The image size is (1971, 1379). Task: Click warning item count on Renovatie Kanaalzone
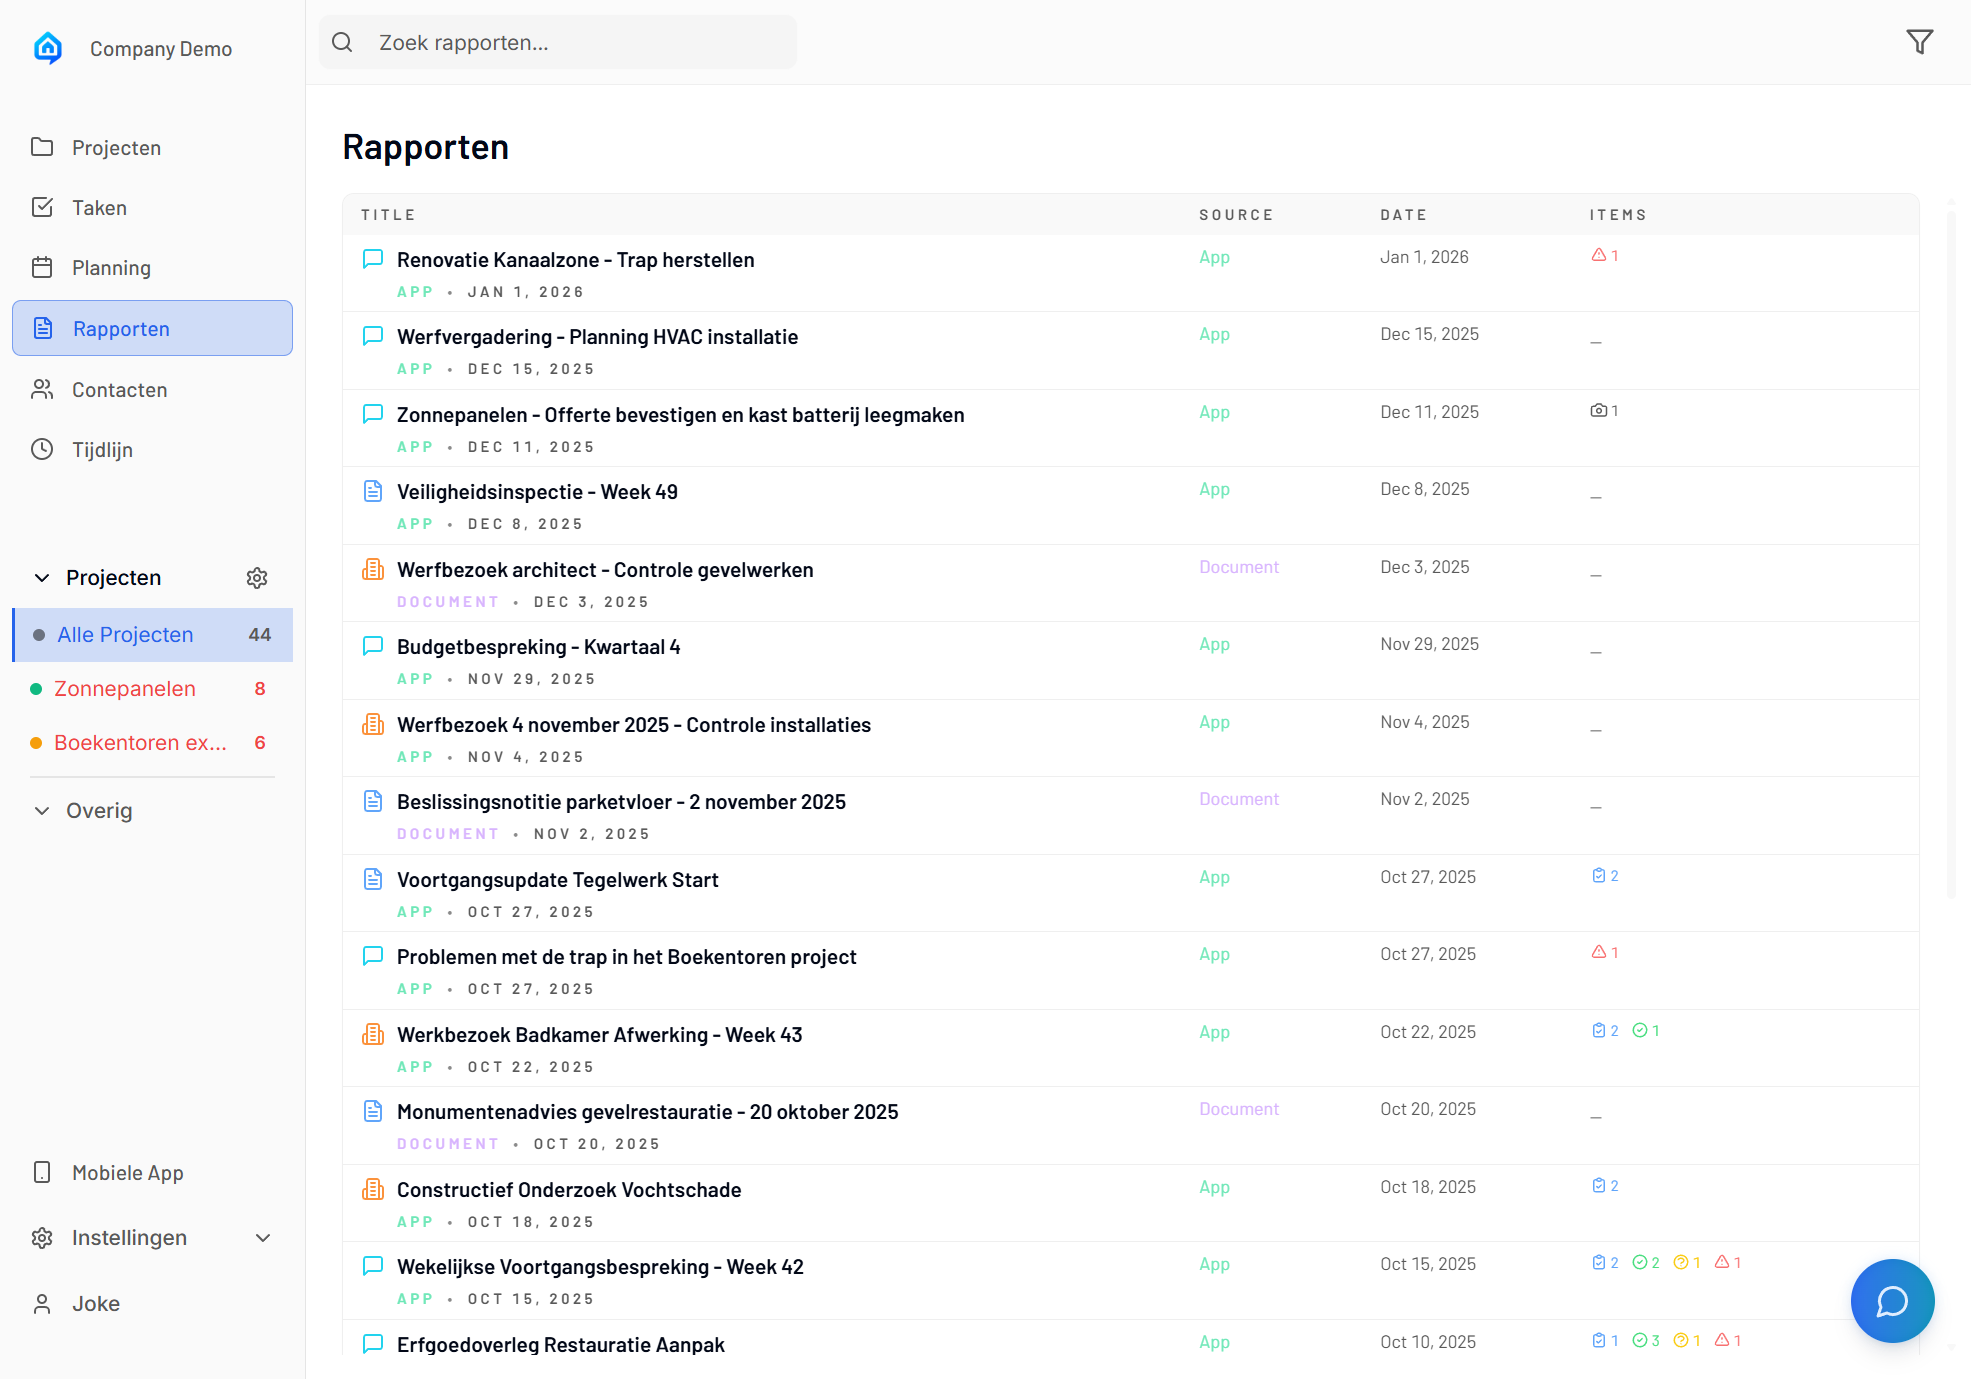pos(1604,256)
